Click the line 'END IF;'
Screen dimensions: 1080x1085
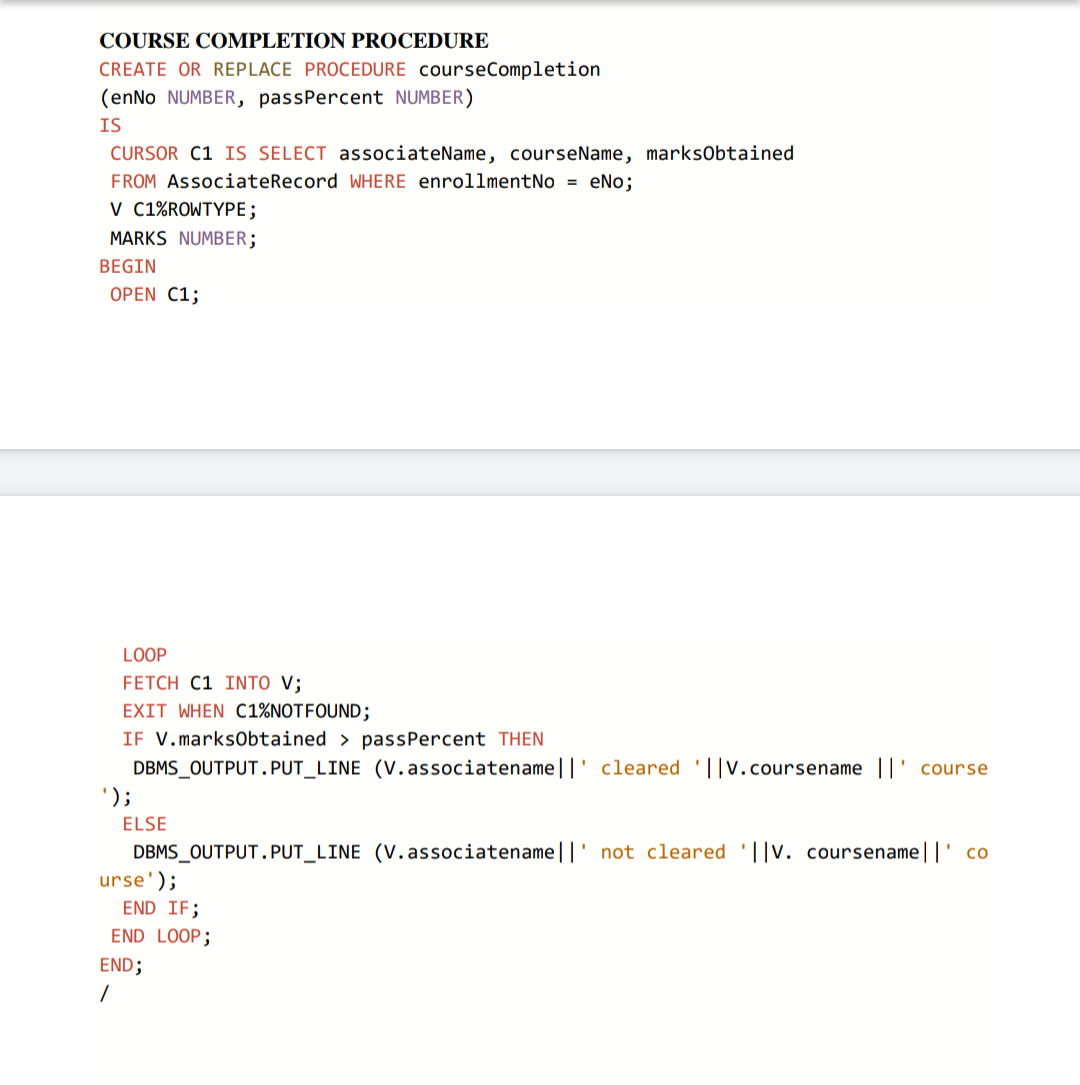click(161, 909)
